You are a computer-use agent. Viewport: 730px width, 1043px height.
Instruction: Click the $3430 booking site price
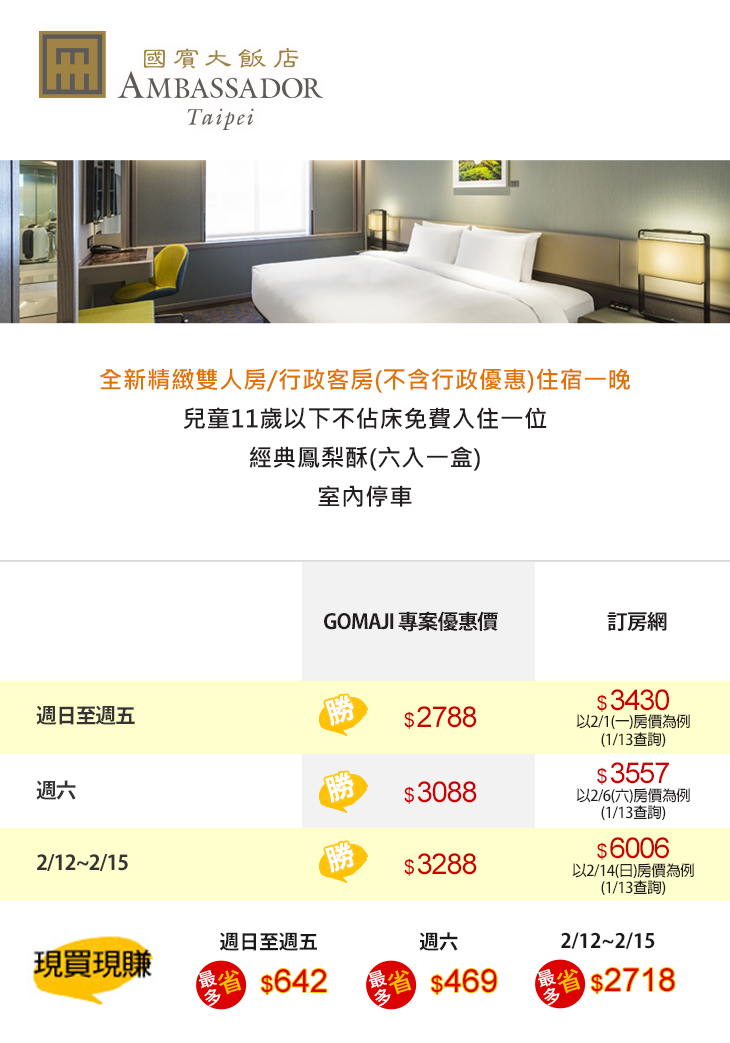[x=633, y=701]
